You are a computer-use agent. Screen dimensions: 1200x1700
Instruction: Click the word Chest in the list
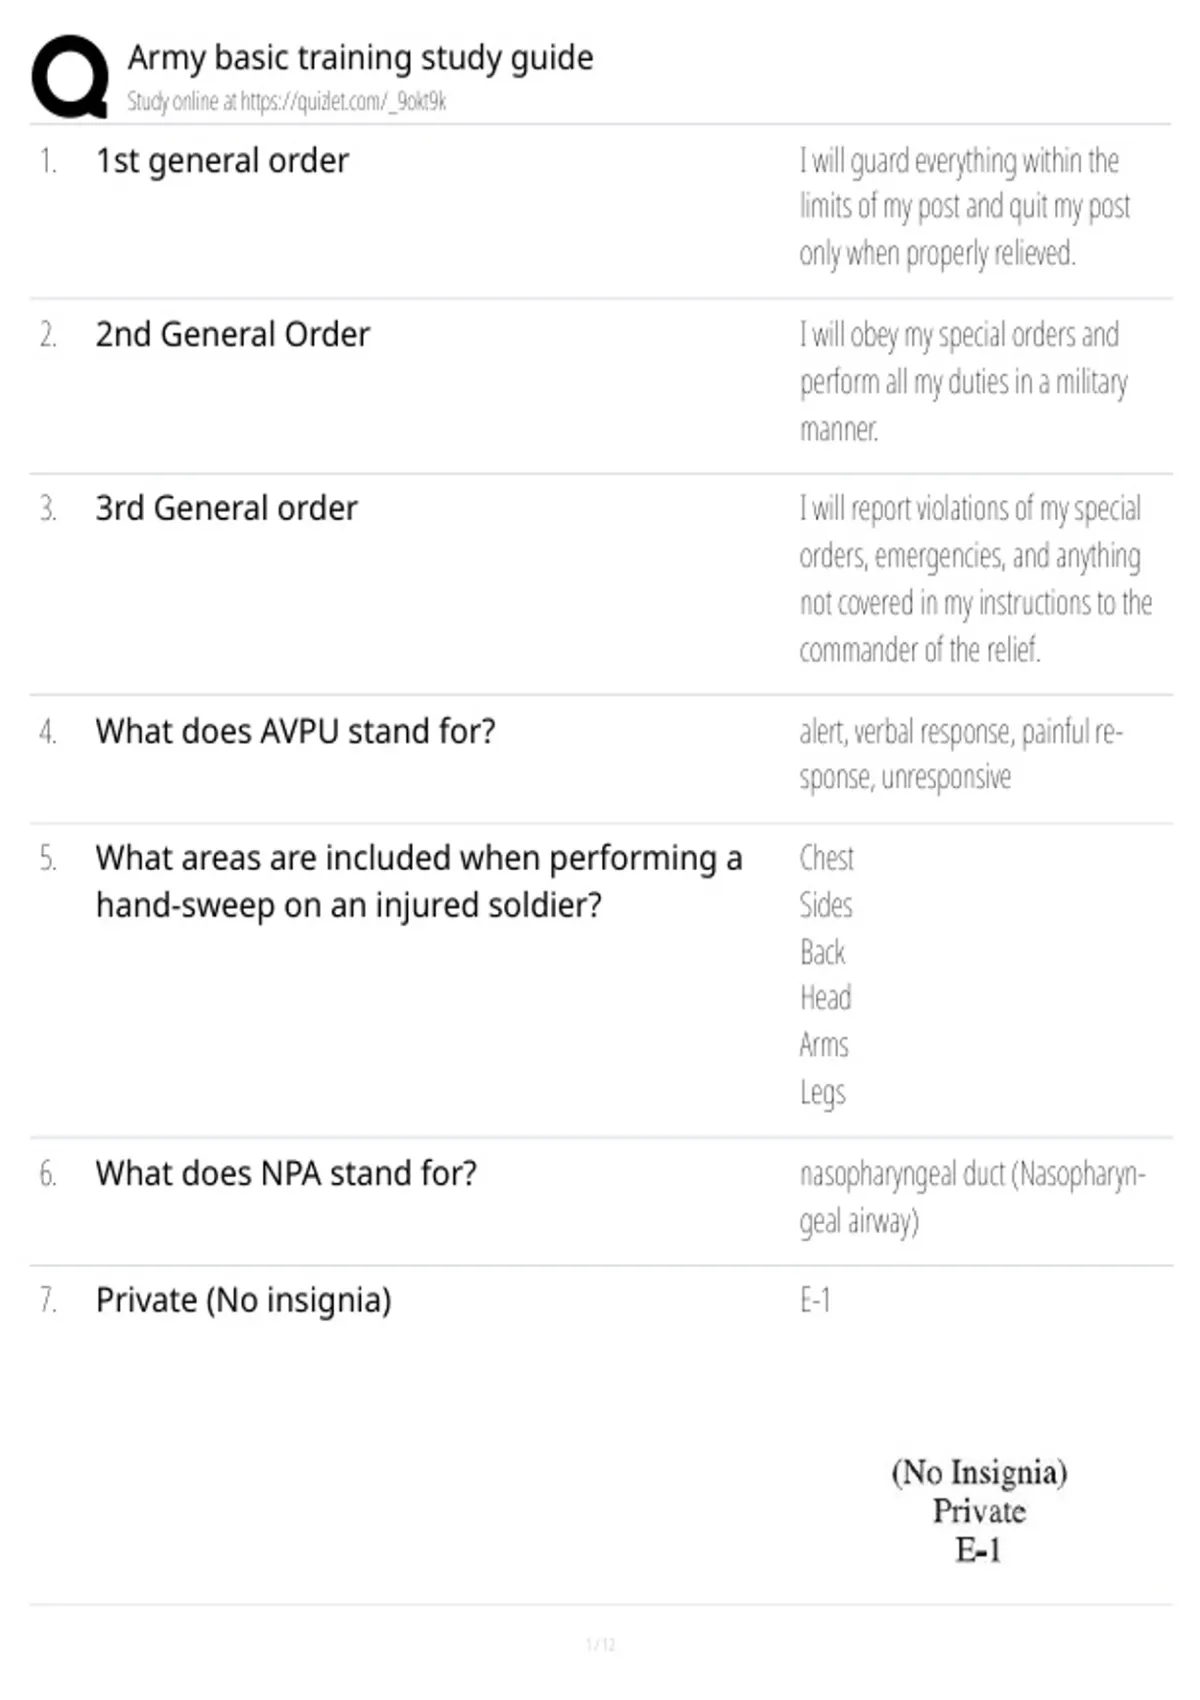[826, 858]
